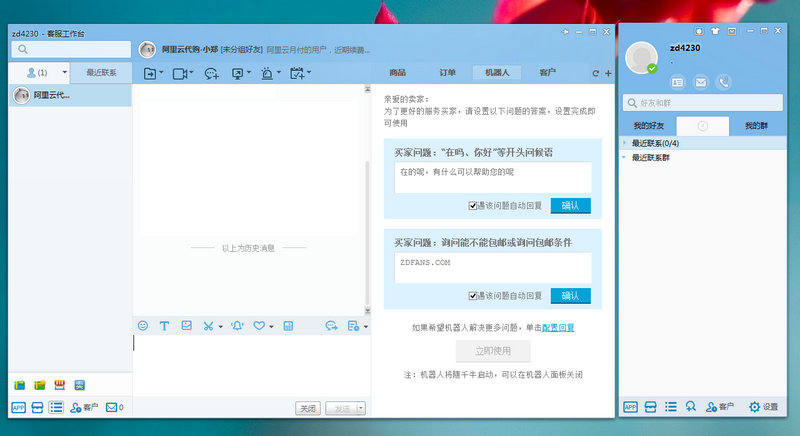Open dropdown beside video camera icon
The image size is (800, 436).
tap(191, 72)
